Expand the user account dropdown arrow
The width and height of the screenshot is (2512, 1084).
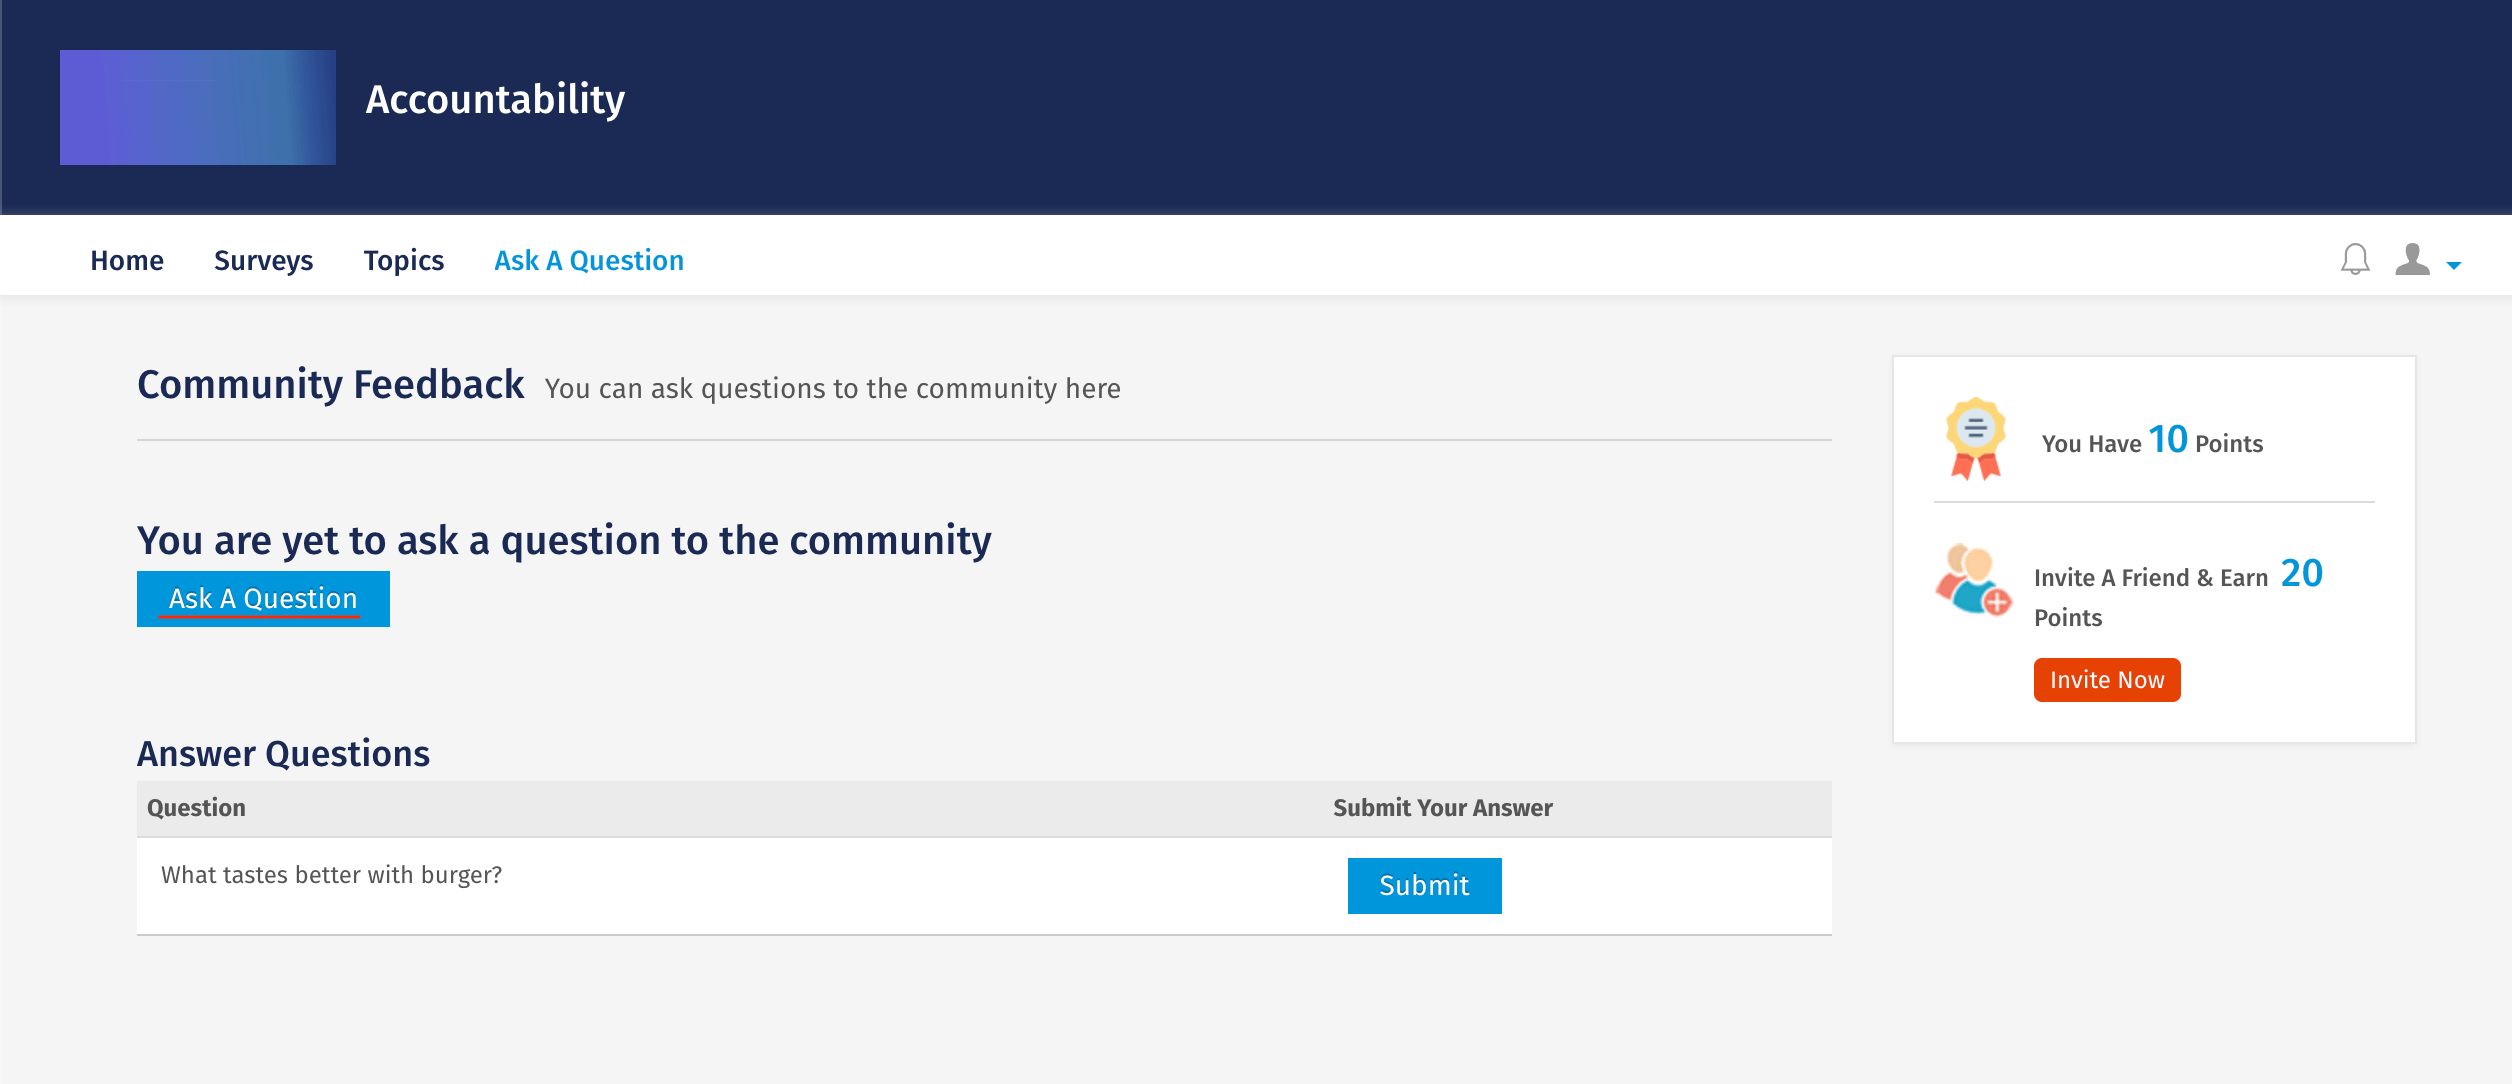point(2454,265)
